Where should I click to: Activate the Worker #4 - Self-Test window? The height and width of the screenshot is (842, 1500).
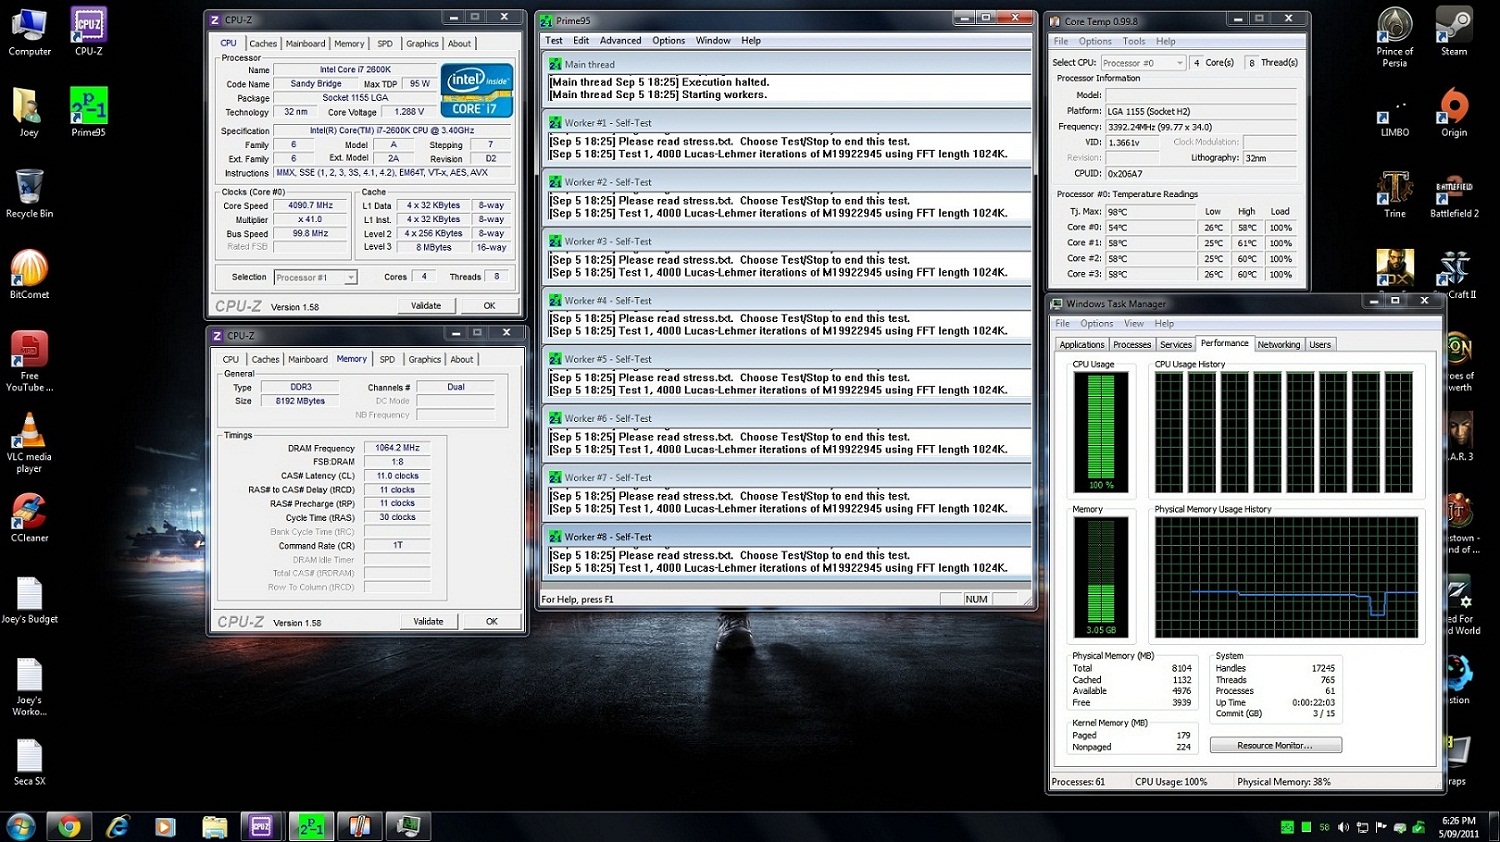pyautogui.click(x=788, y=300)
